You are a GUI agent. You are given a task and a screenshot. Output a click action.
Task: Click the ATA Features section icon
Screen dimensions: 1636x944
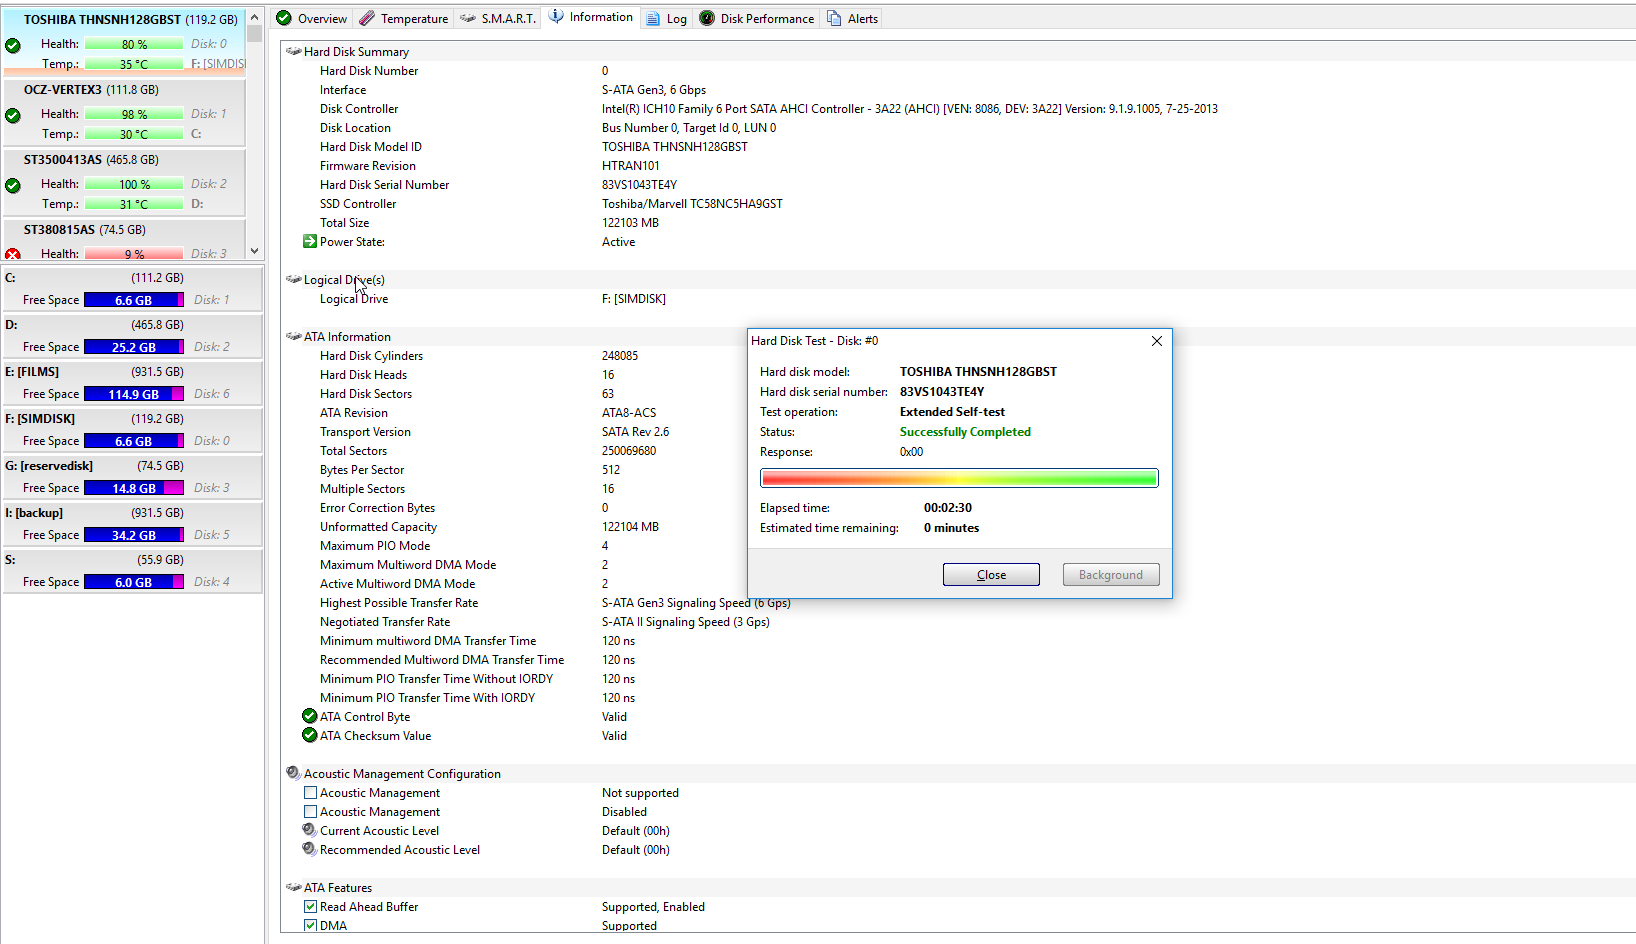click(293, 887)
